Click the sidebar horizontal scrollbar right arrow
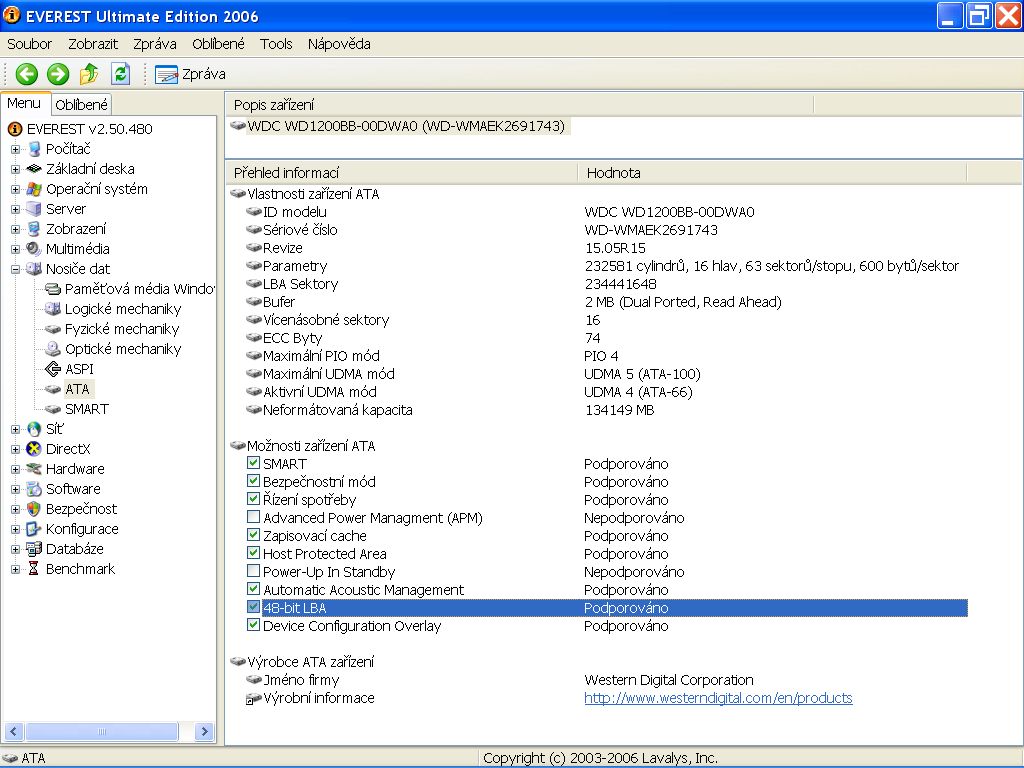The image size is (1024, 768). pyautogui.click(x=205, y=732)
